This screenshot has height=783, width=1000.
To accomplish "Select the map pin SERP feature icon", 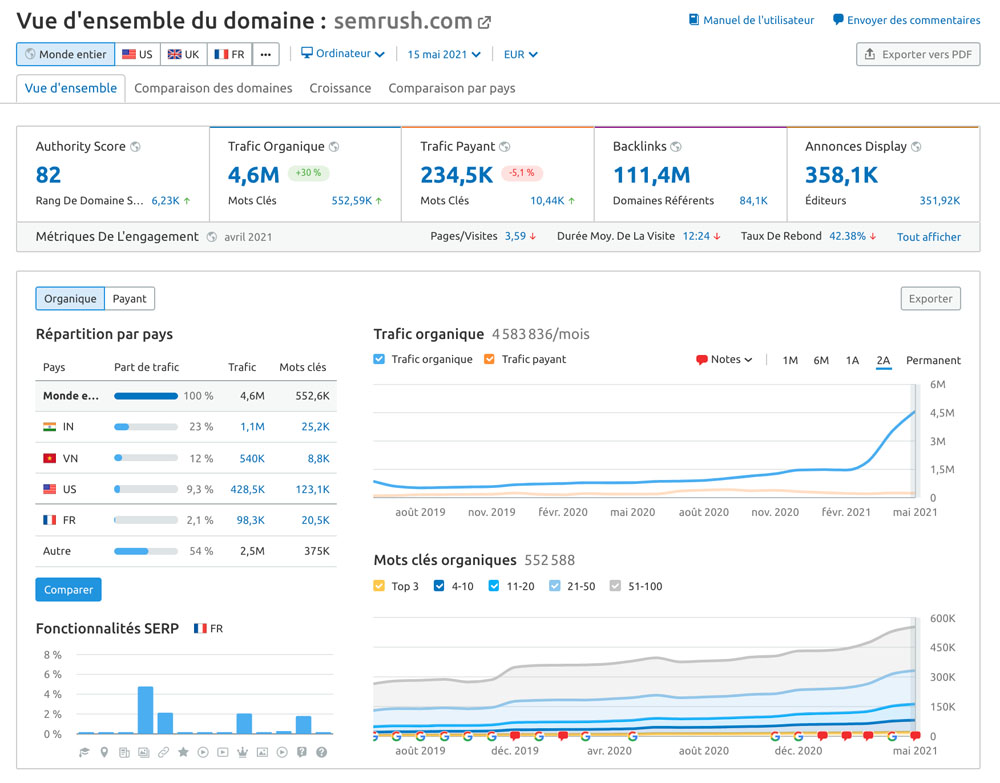I will [x=104, y=752].
